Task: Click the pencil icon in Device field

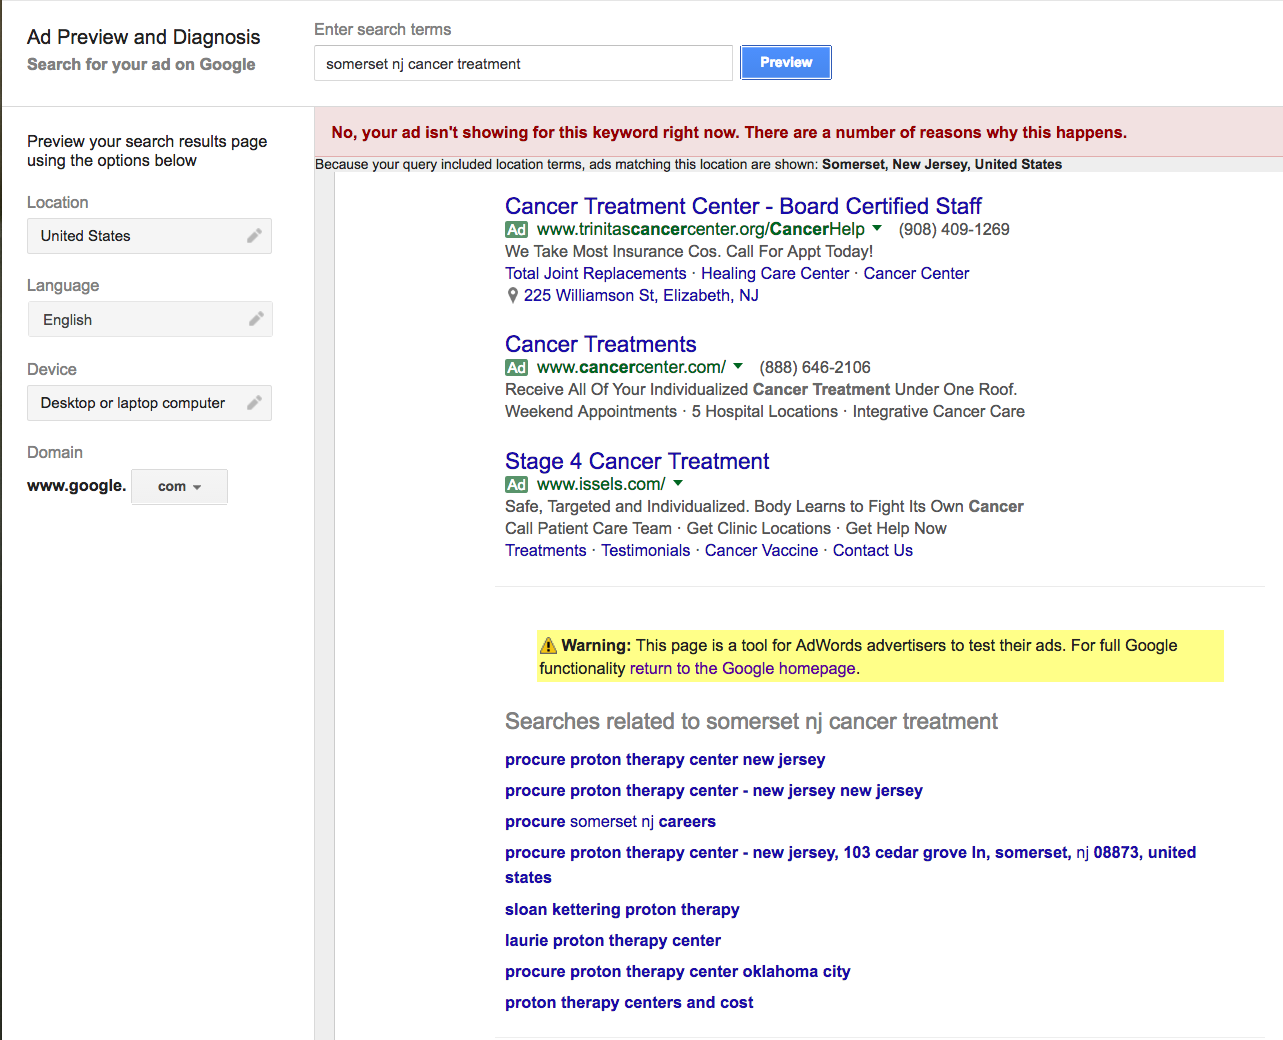Action: (254, 403)
